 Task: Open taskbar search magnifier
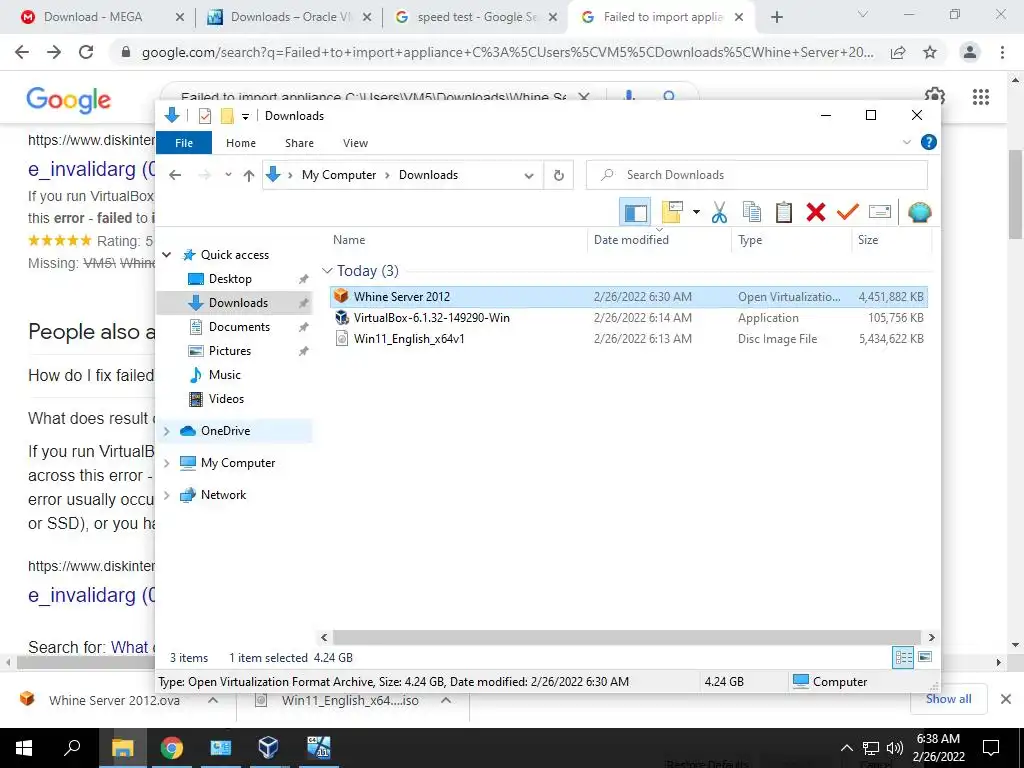tap(72, 747)
